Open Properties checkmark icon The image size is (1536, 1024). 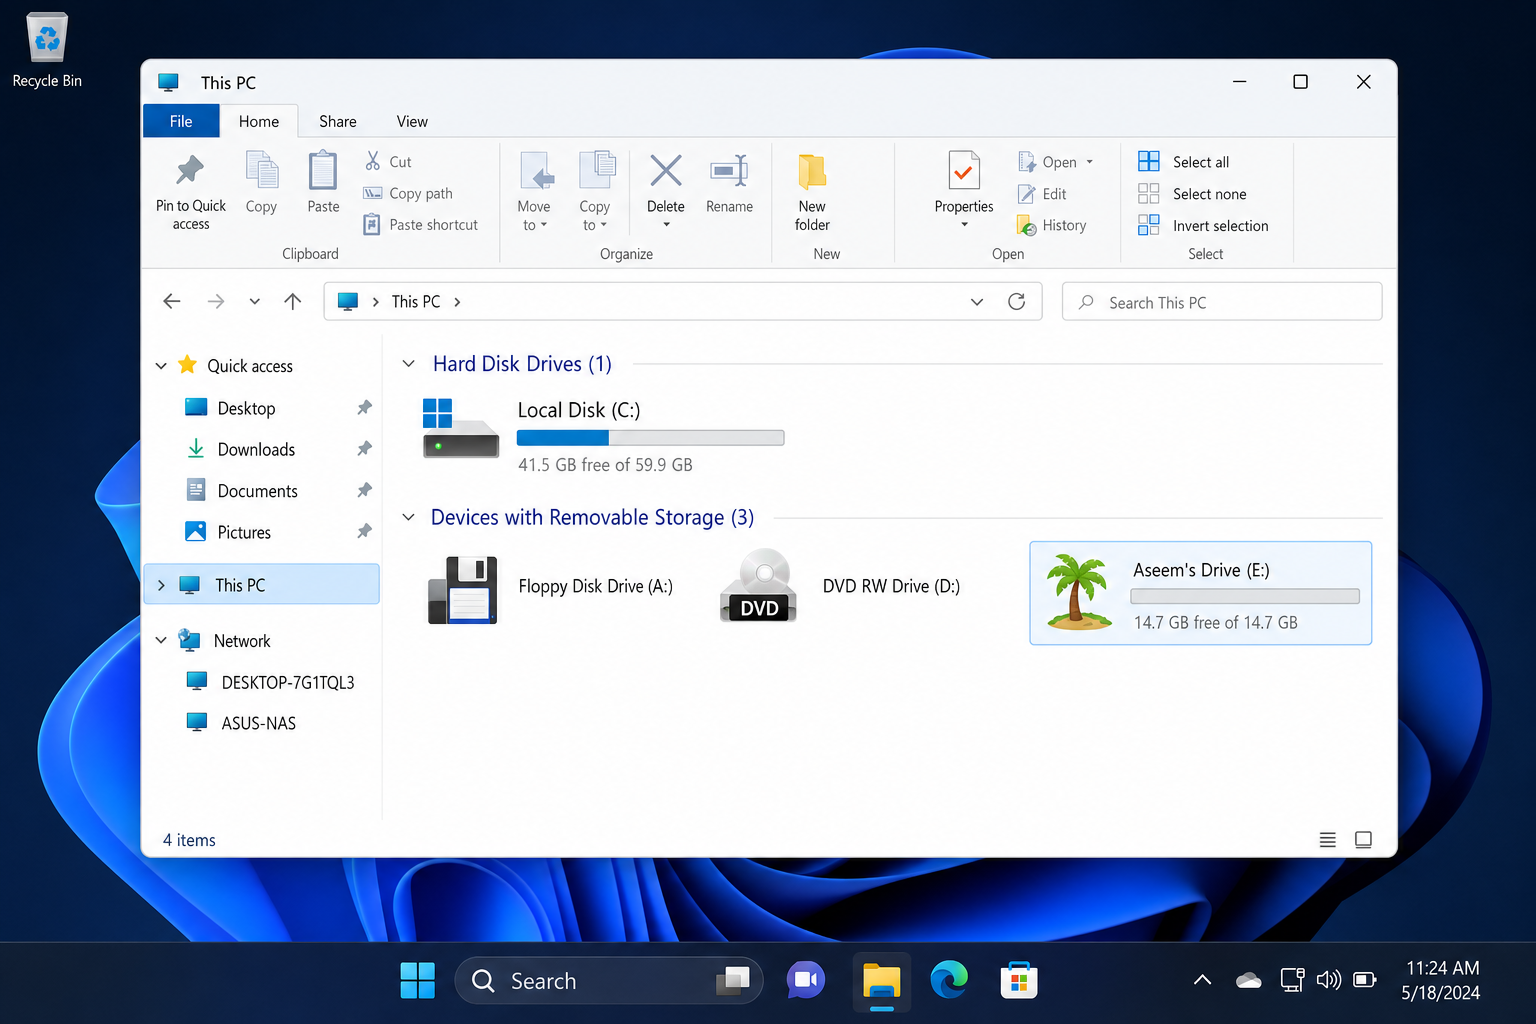tap(964, 170)
